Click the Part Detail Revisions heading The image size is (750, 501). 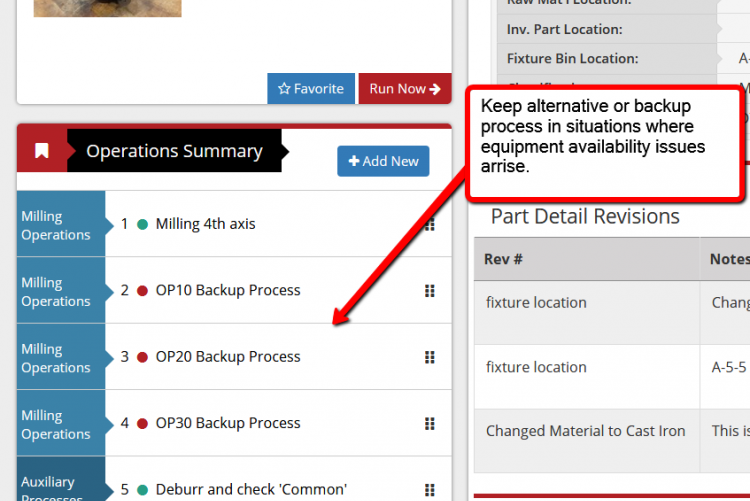[585, 216]
